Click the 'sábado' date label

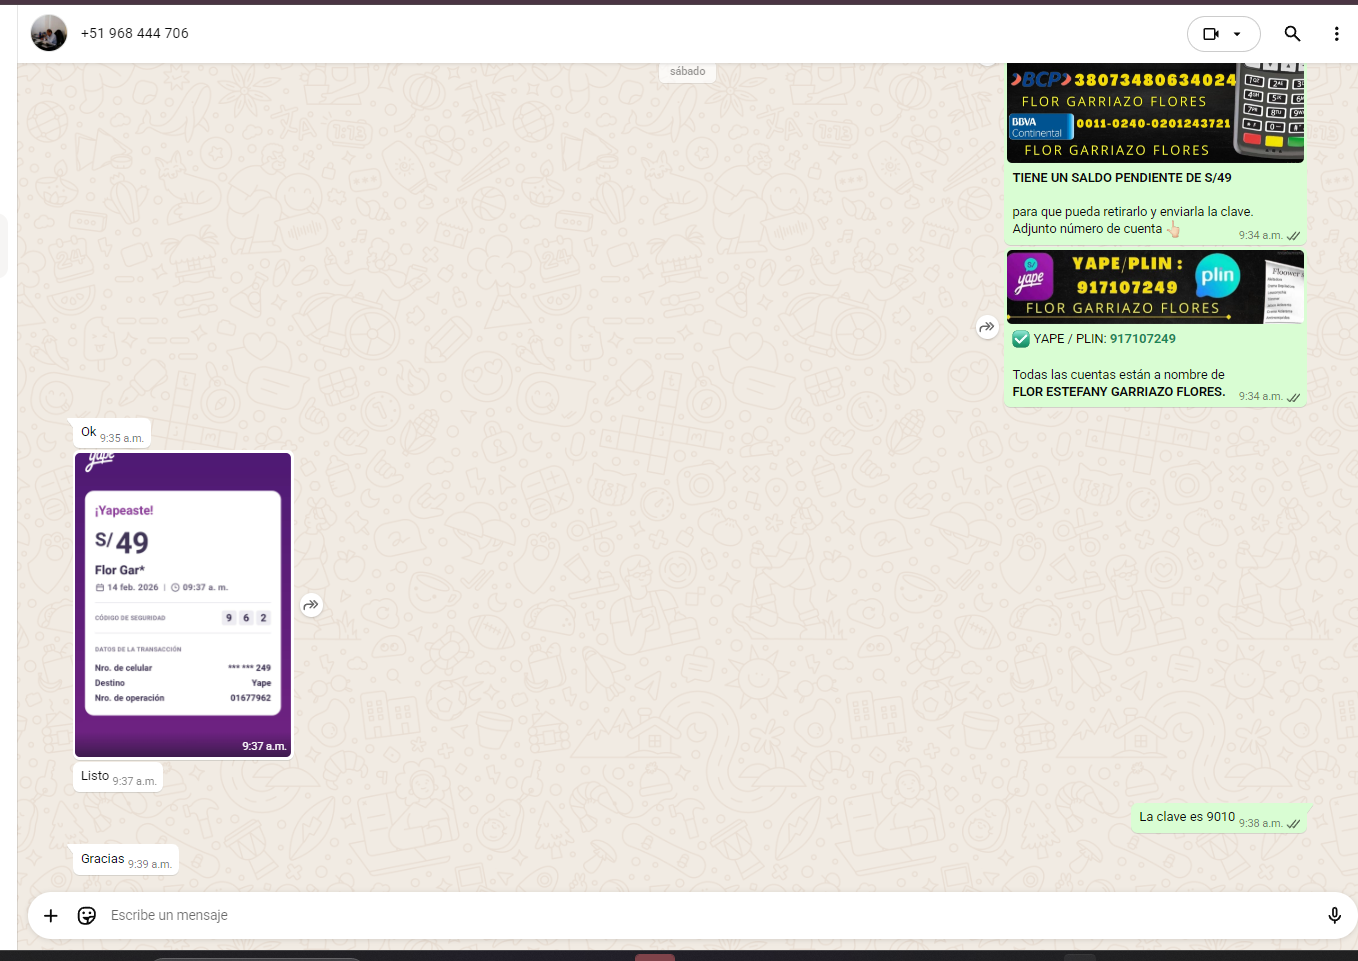pyautogui.click(x=687, y=72)
